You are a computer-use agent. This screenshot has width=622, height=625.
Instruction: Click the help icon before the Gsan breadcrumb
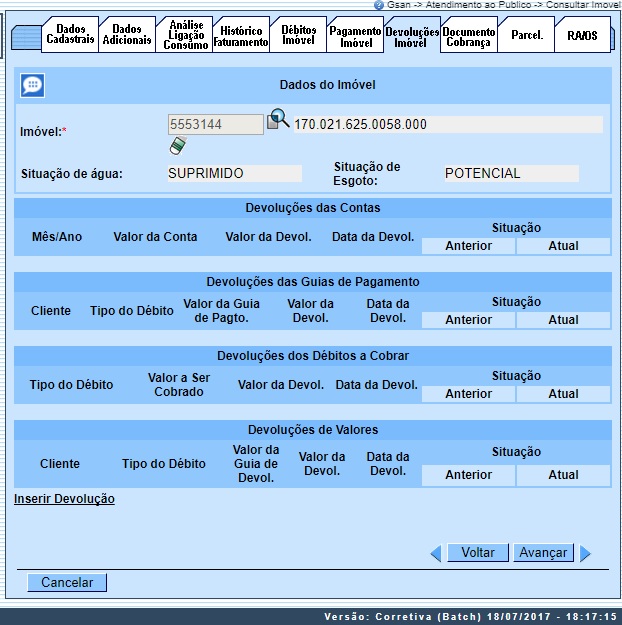point(378,5)
